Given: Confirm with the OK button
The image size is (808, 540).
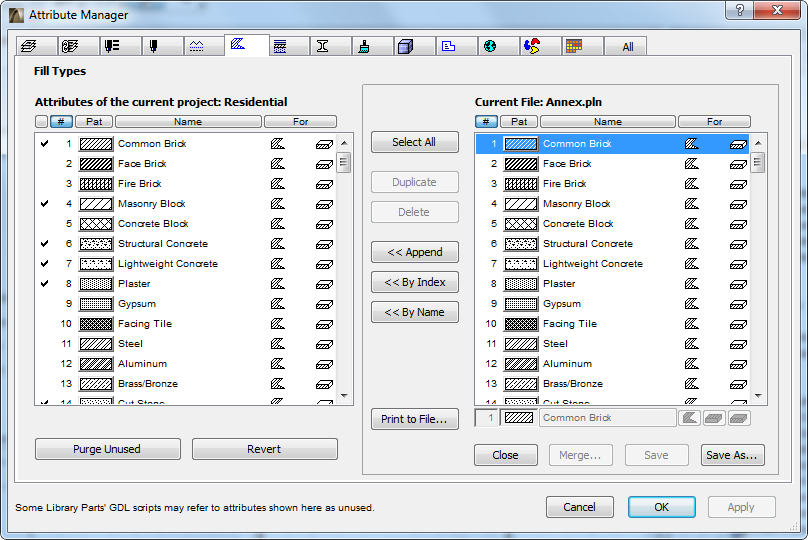Looking at the screenshot, I should click(x=662, y=508).
